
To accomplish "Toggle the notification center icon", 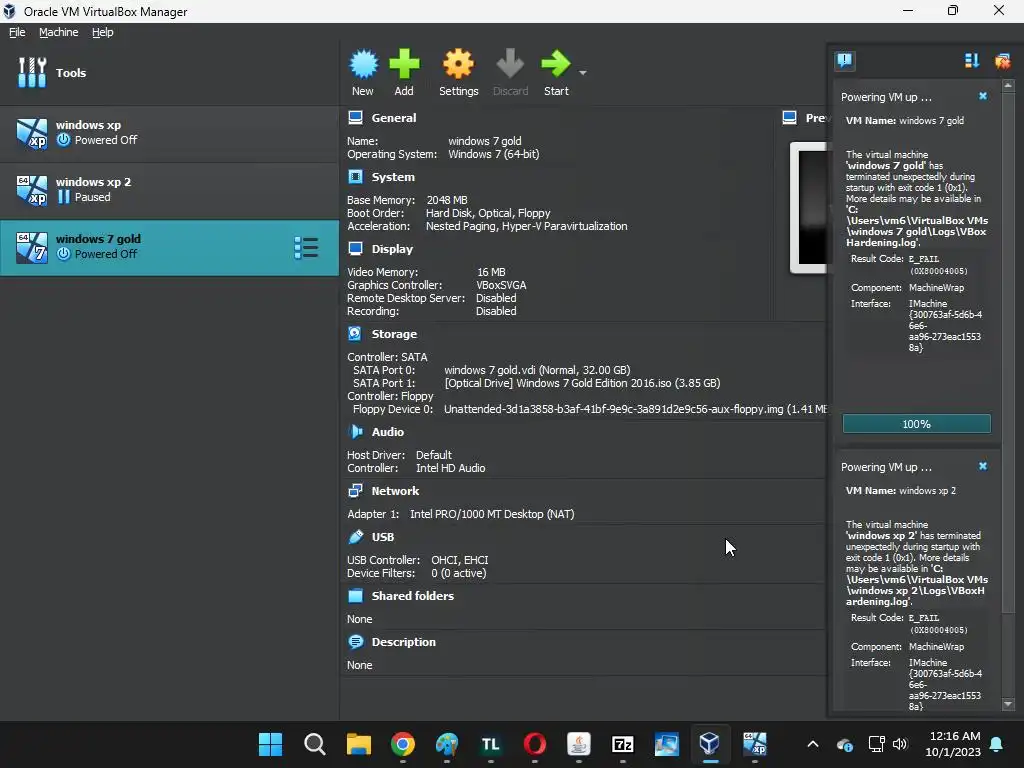I will [844, 61].
